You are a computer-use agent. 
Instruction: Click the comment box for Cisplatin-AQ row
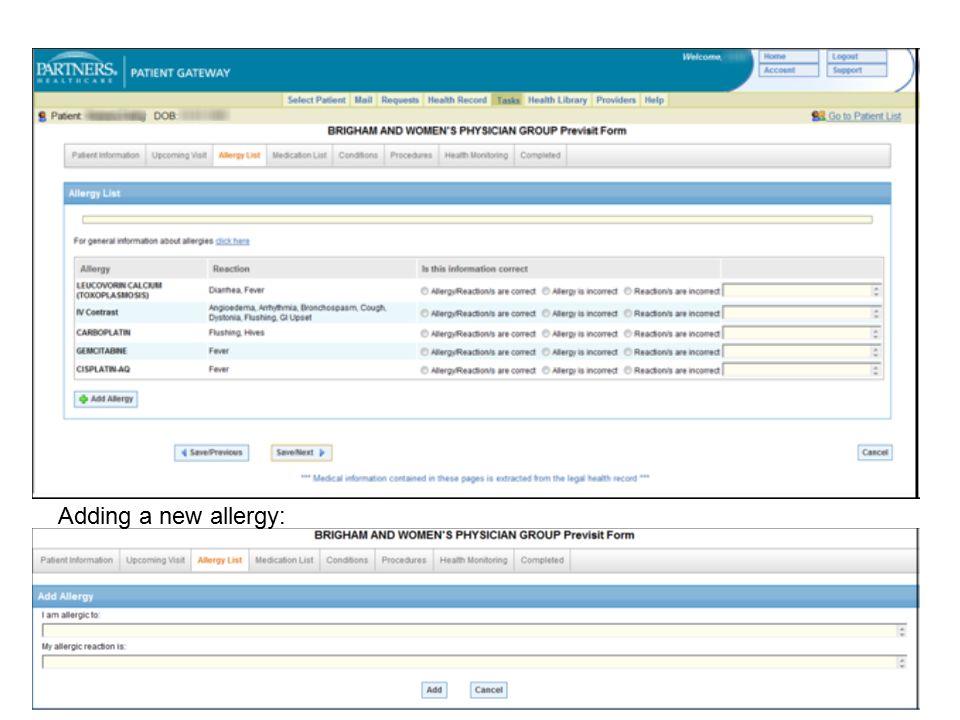click(x=802, y=370)
